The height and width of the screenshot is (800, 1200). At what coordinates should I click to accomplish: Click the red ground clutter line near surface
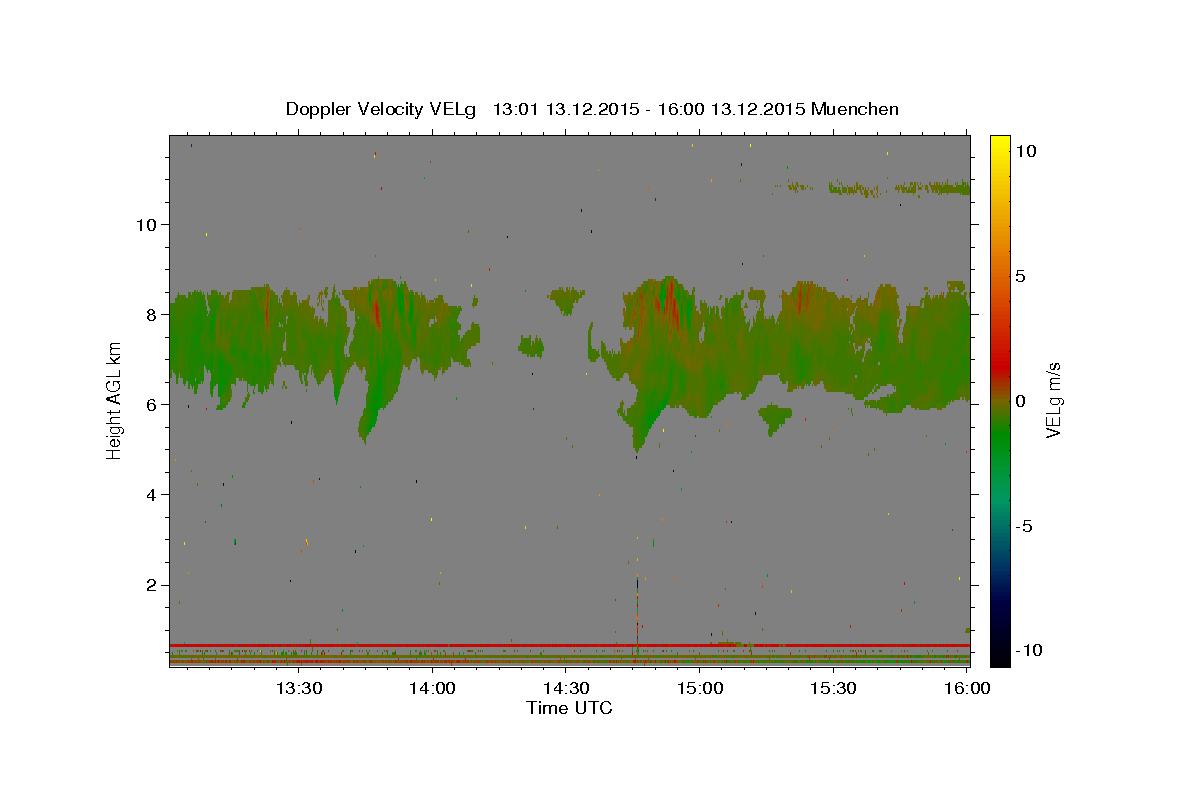[x=569, y=645]
